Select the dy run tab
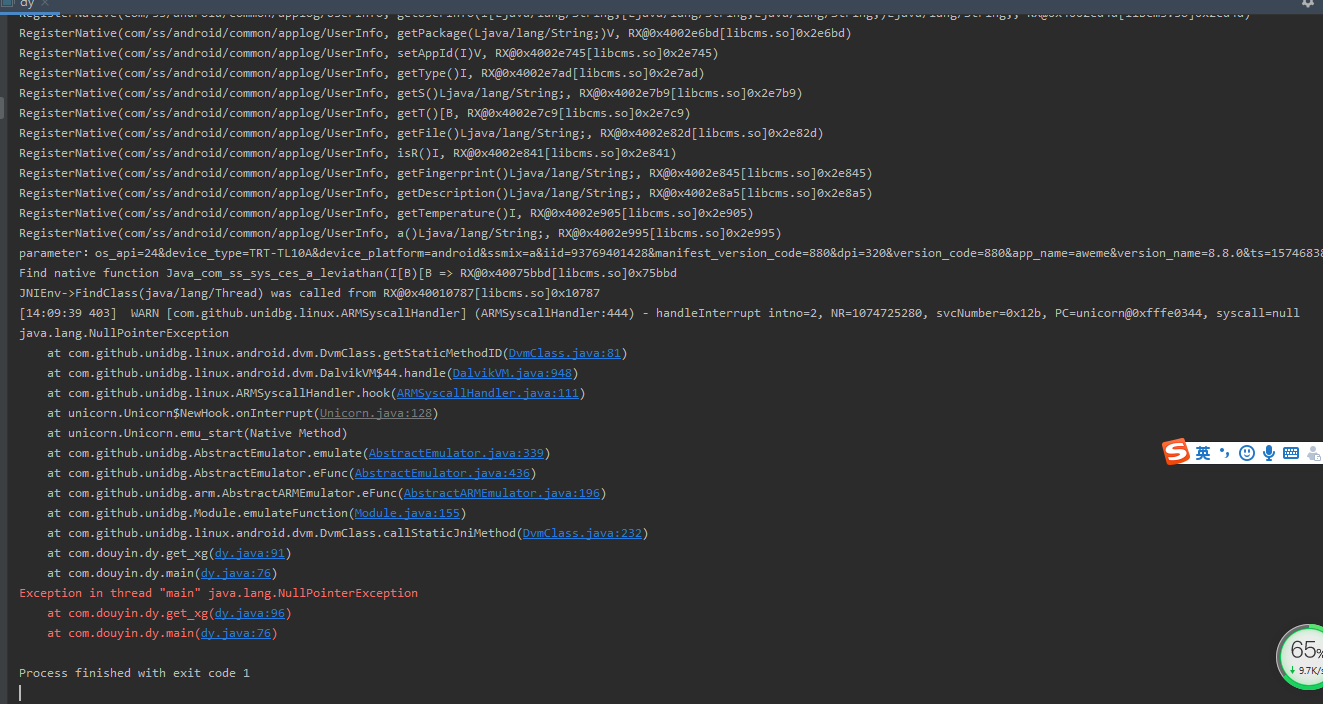The height and width of the screenshot is (704, 1323). 27,4
